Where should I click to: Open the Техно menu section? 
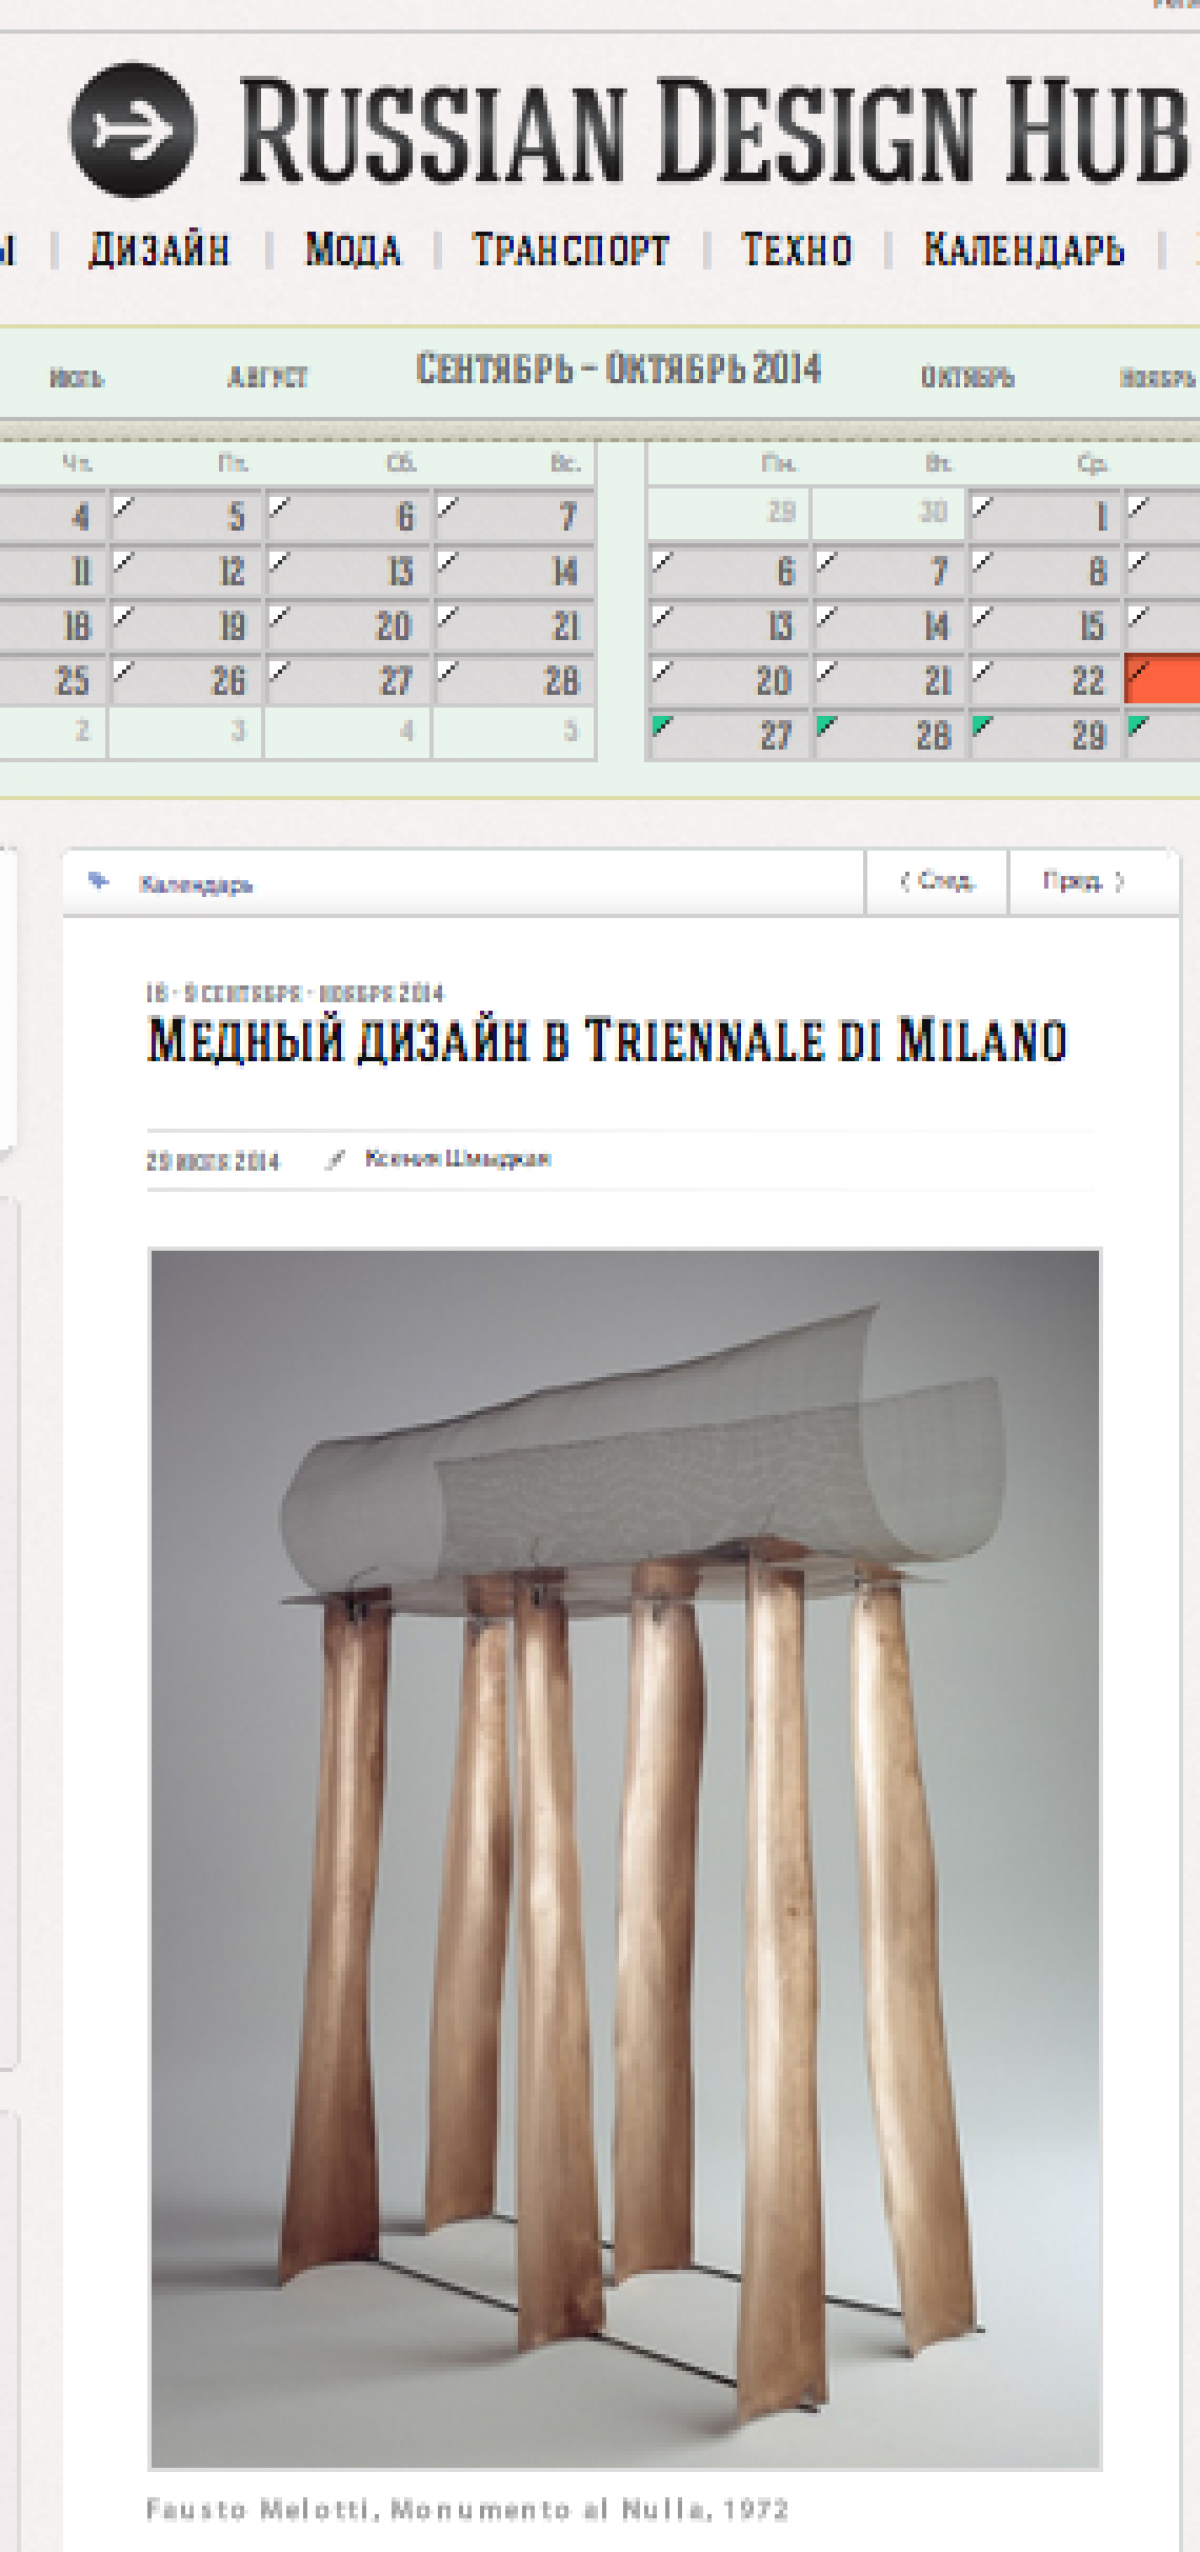(797, 249)
